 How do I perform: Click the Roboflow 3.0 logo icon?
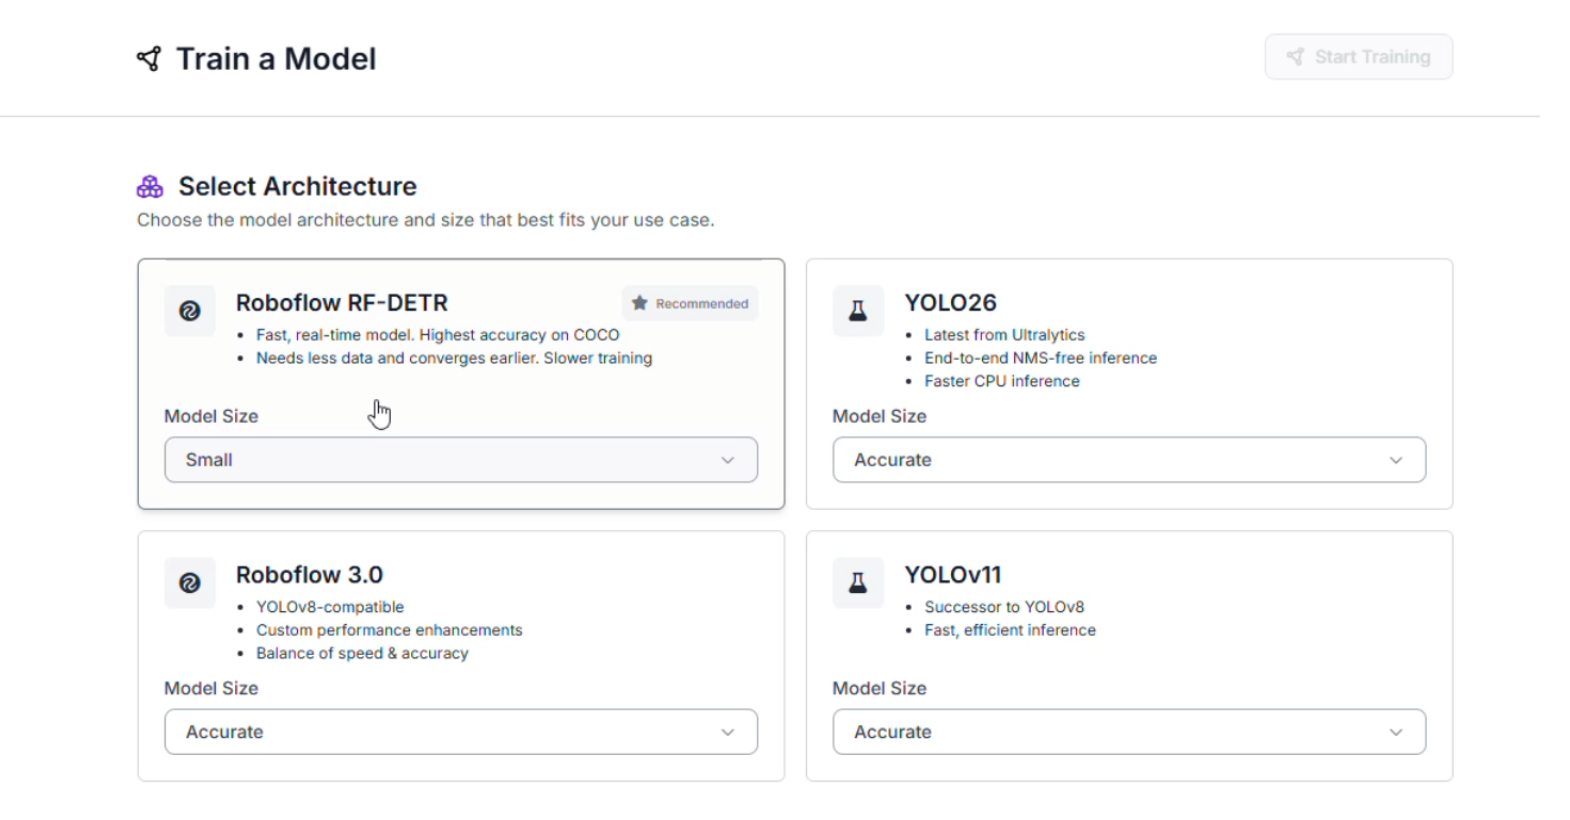pyautogui.click(x=190, y=583)
